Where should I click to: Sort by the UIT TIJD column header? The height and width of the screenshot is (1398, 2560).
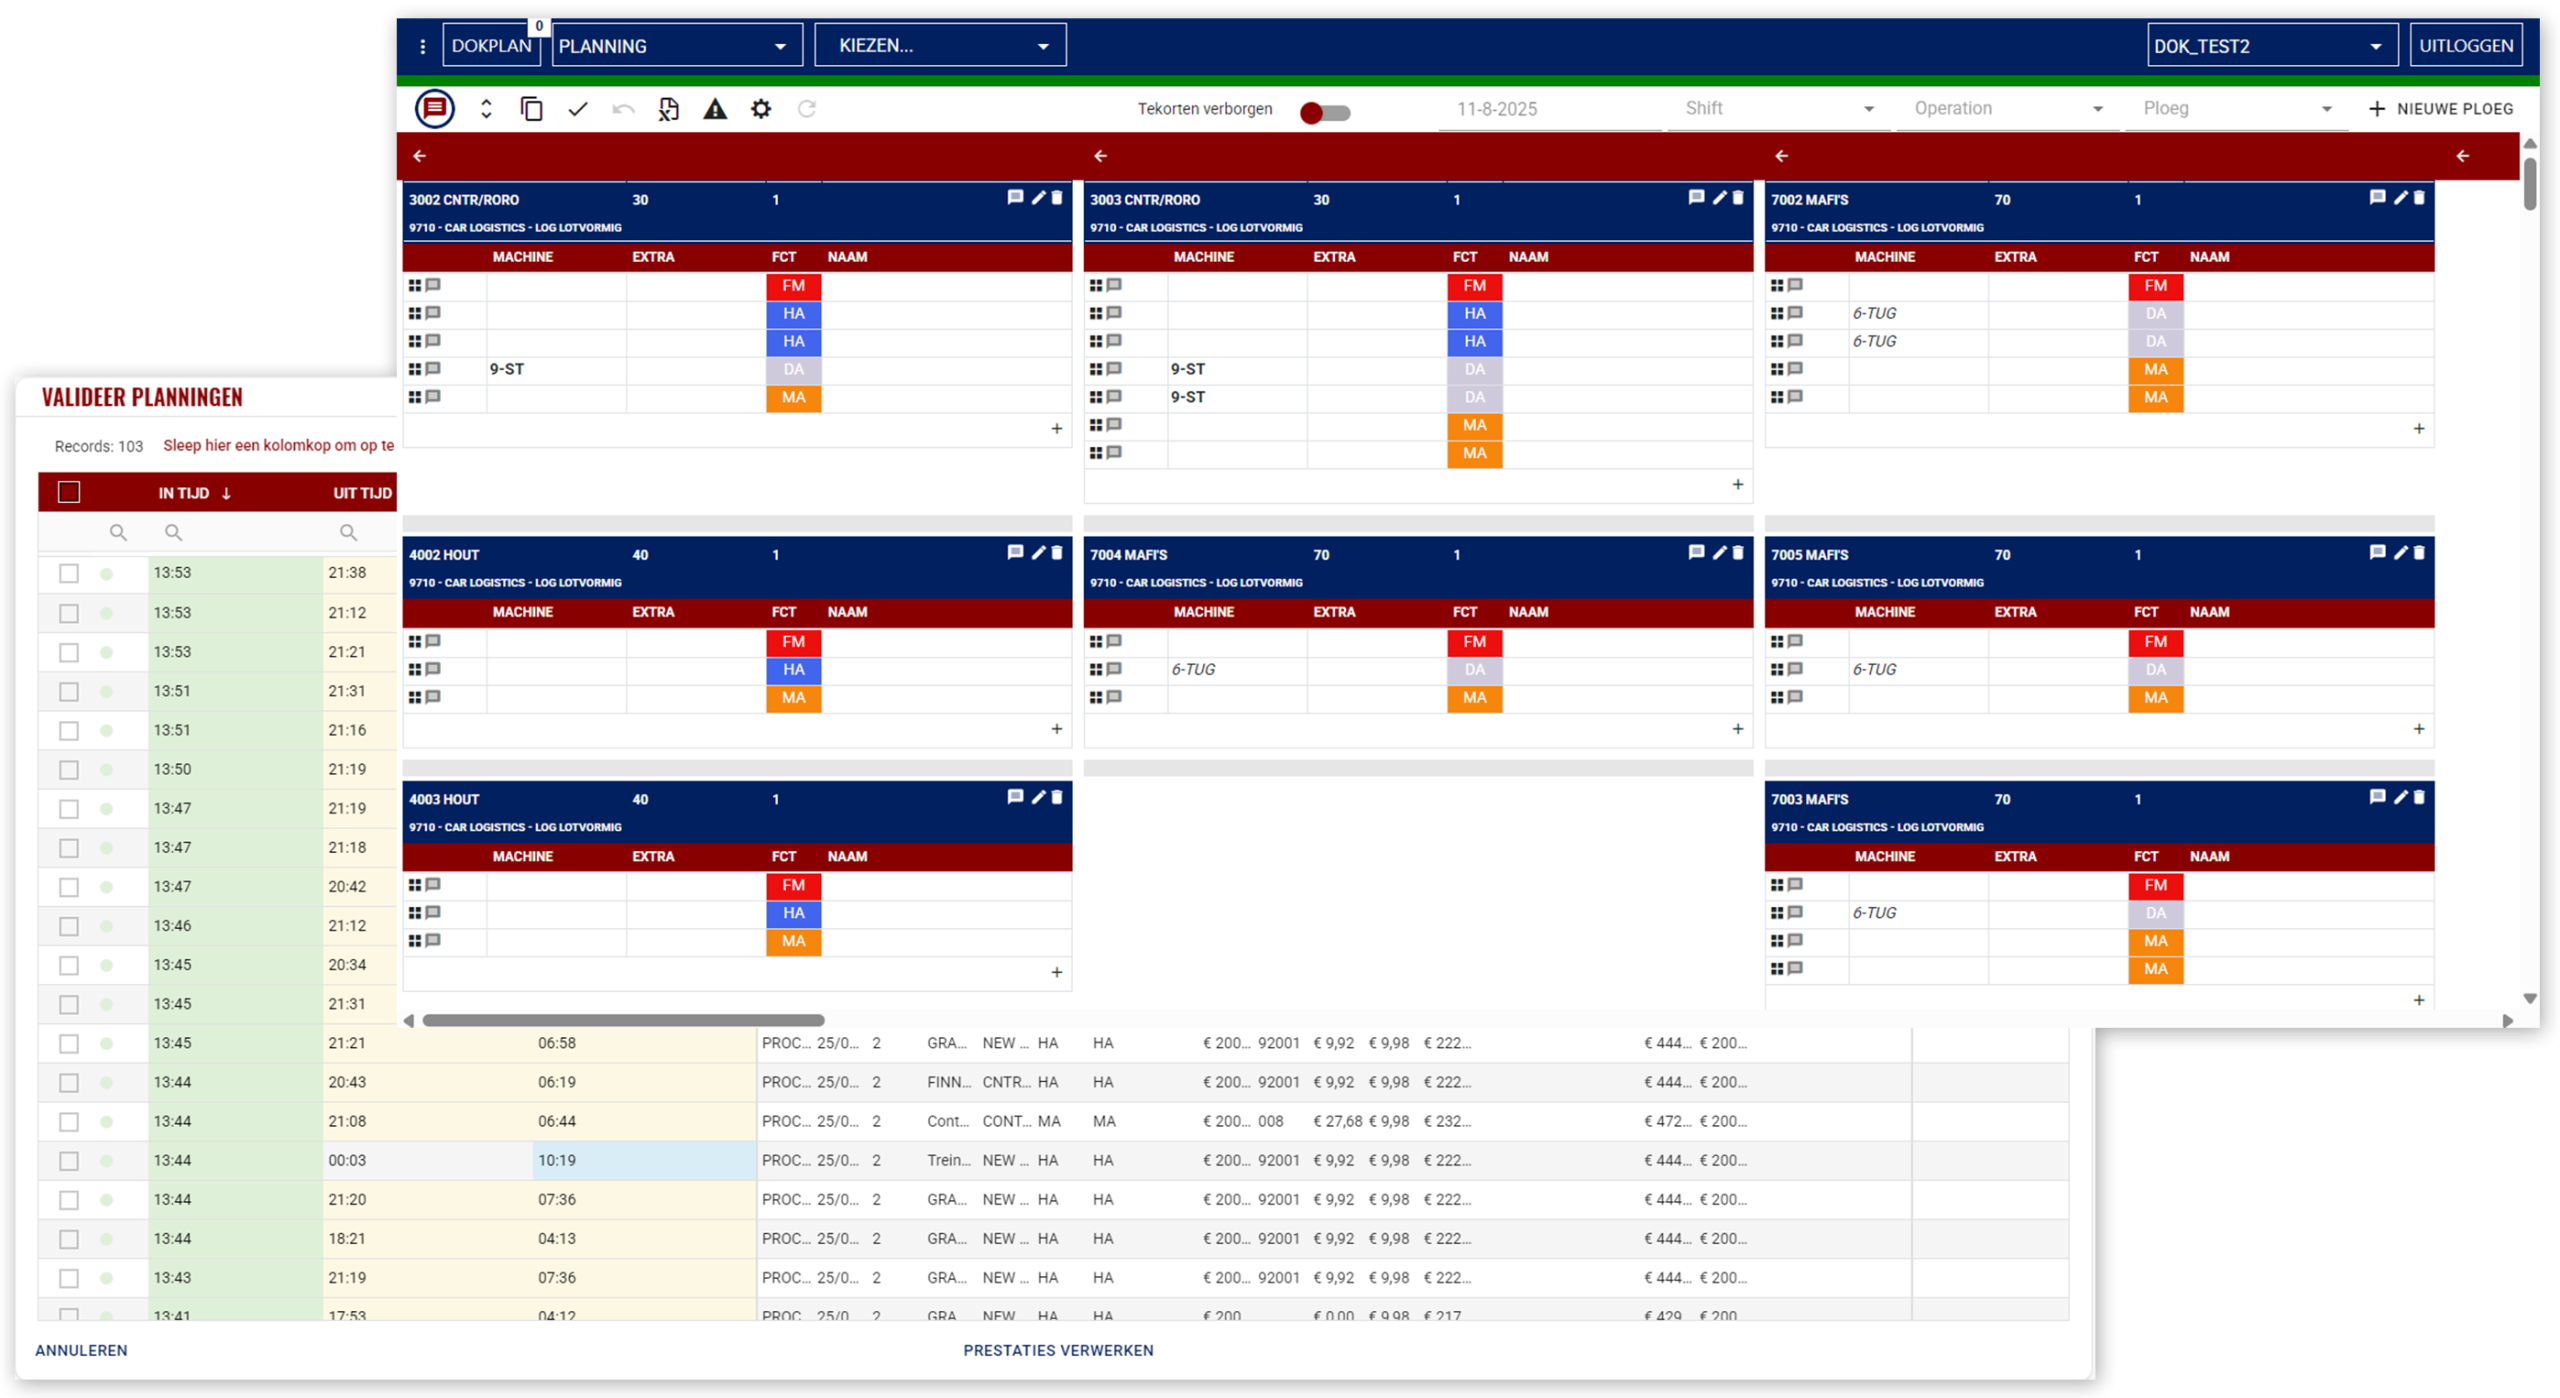(x=362, y=493)
